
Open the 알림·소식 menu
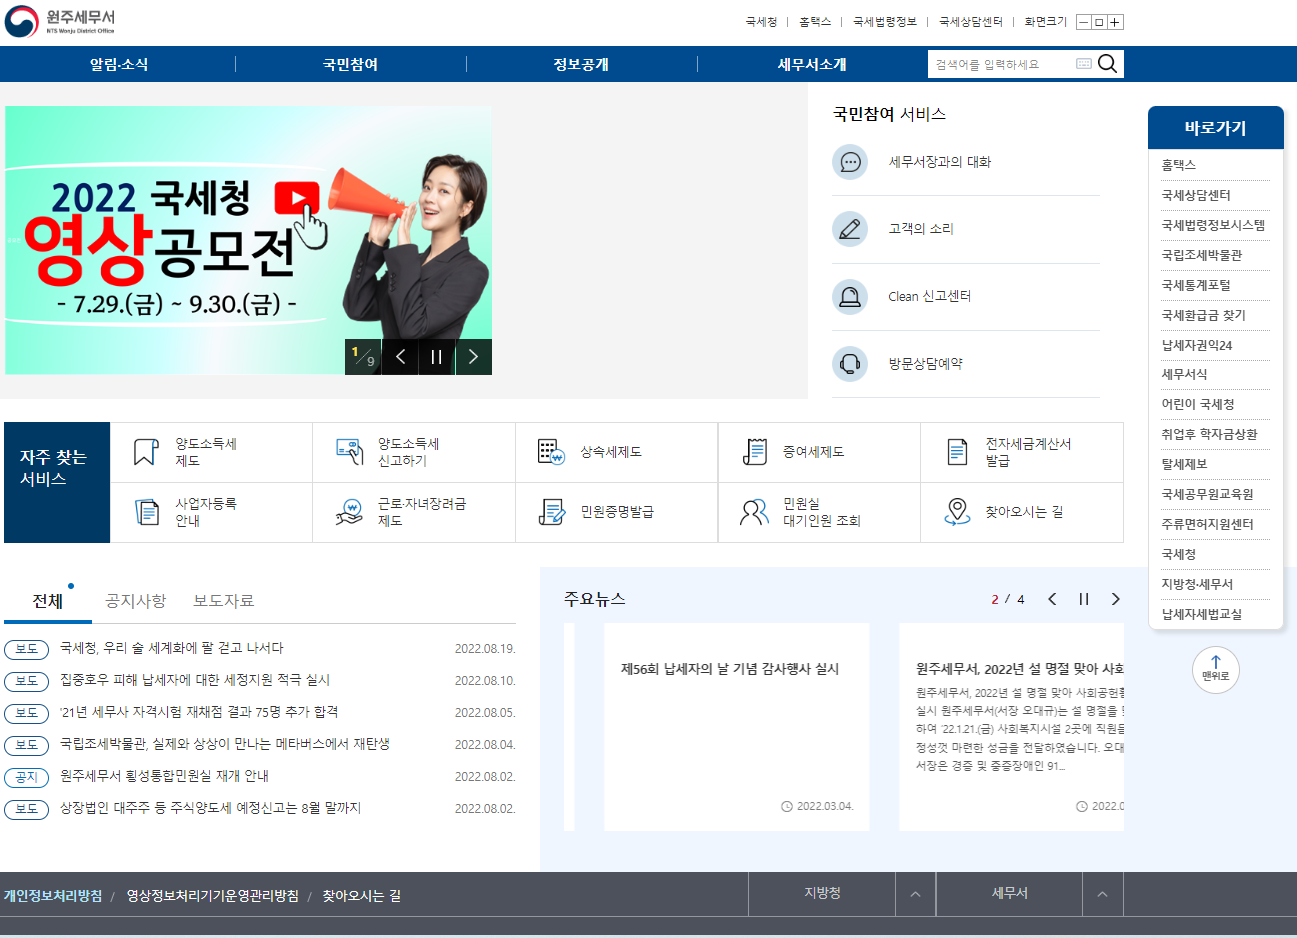tap(119, 64)
